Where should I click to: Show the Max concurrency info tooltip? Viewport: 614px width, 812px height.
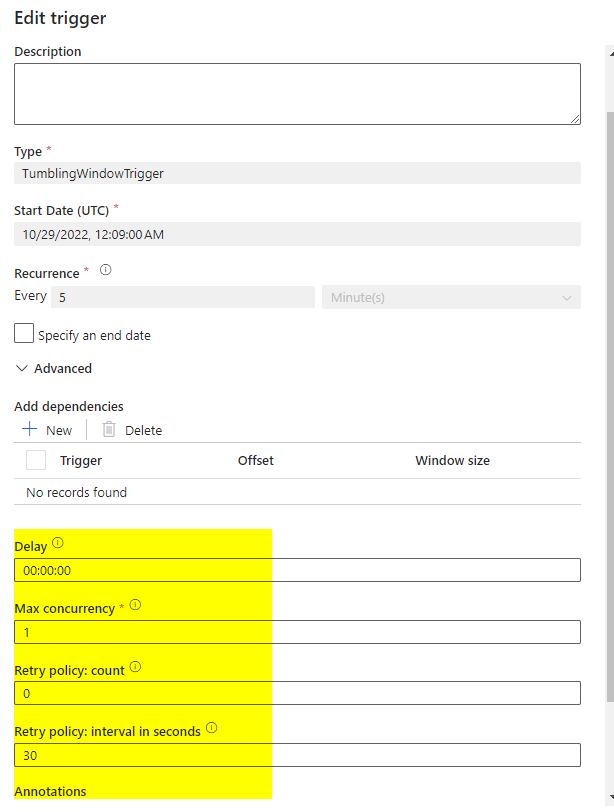pos(135,604)
